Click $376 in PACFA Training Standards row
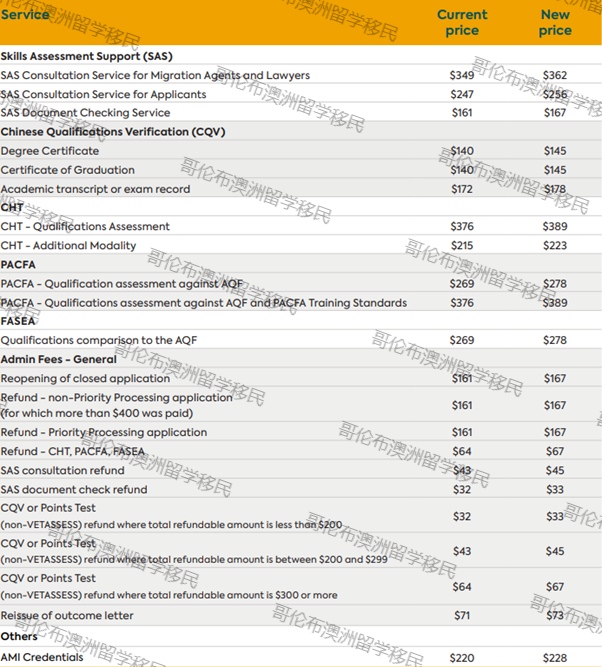This screenshot has width=602, height=667. pos(462,303)
